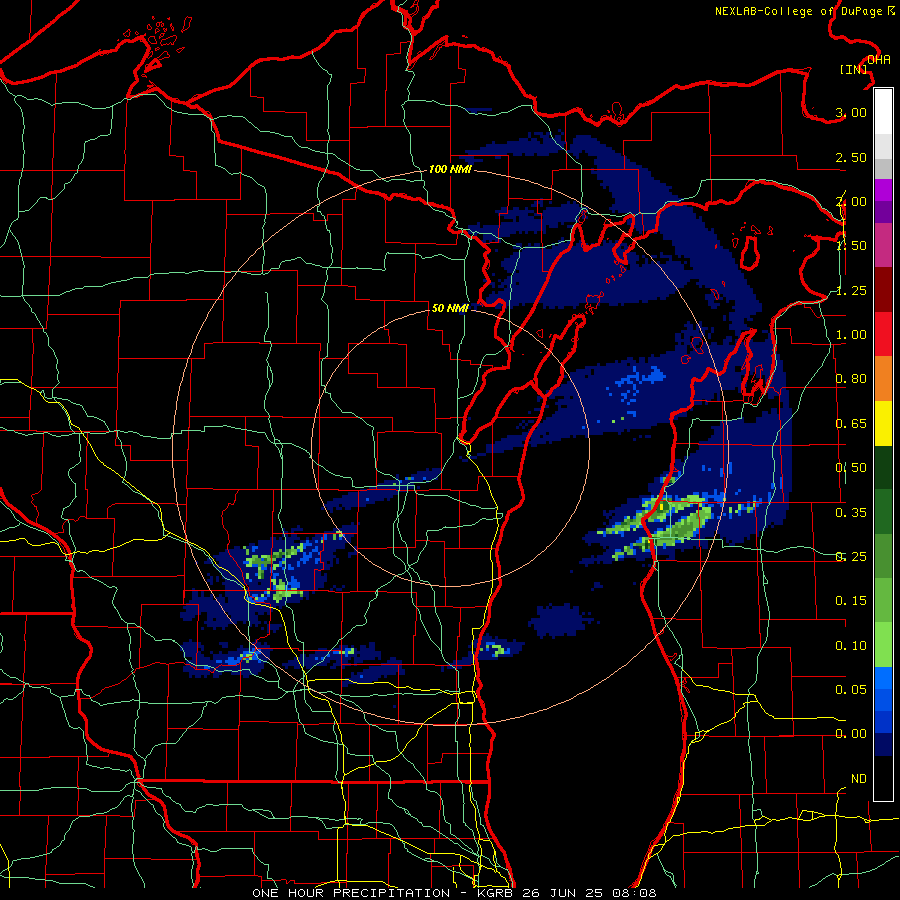900x900 pixels.
Task: Click the white 3.00 legend swatch
Action: pos(883,112)
